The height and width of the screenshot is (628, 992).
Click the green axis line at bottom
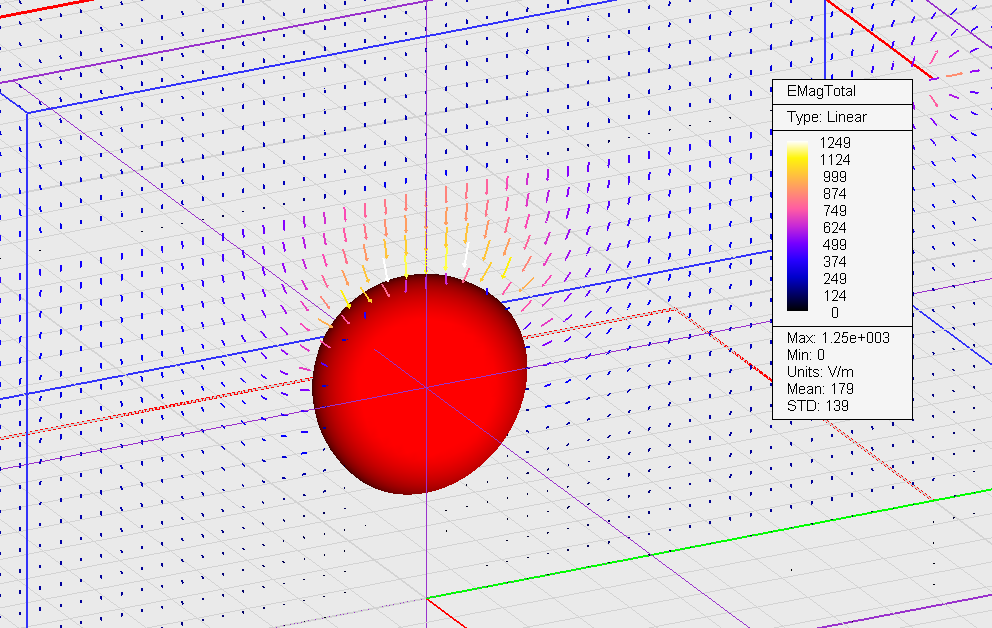click(700, 548)
